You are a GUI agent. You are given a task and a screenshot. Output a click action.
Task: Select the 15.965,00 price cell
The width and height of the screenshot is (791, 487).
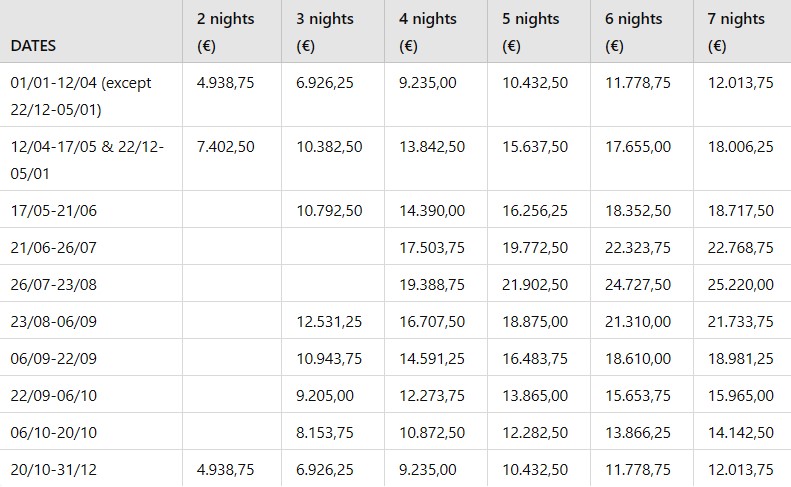point(738,395)
